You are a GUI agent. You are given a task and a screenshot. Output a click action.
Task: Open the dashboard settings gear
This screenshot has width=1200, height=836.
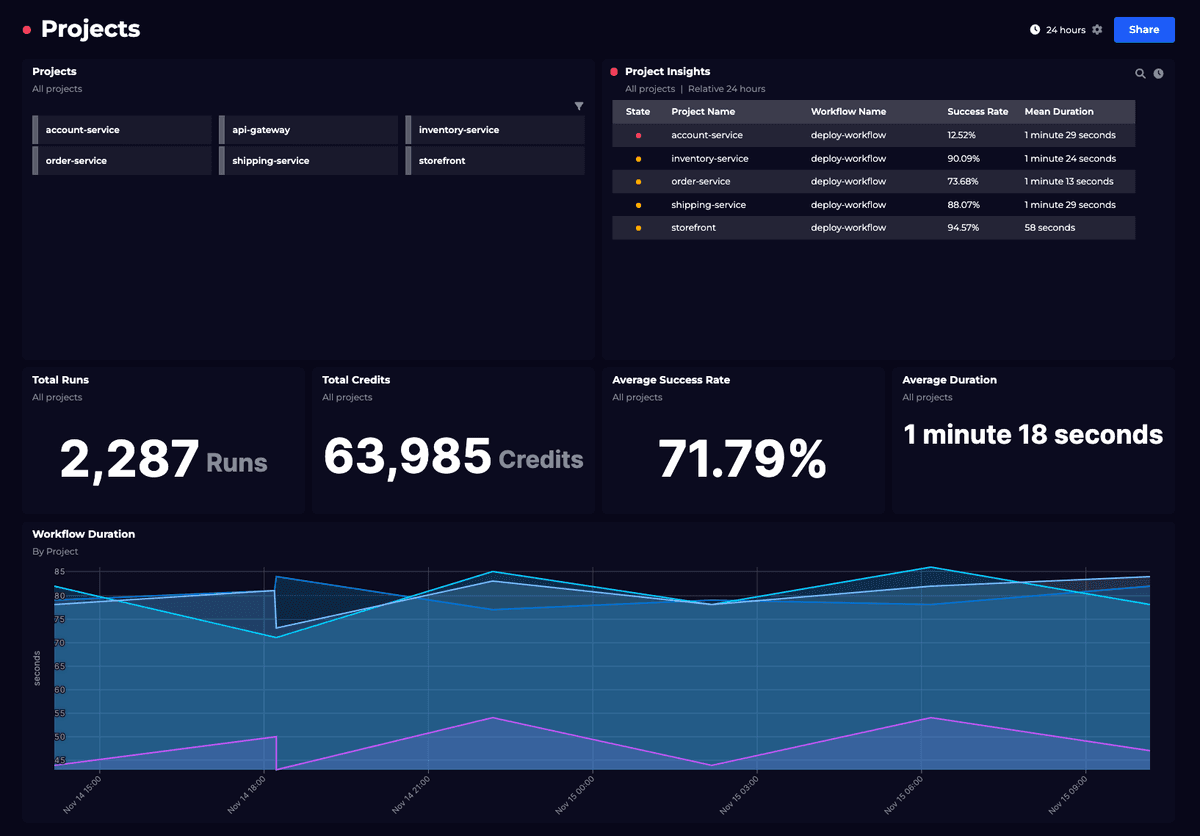(x=1097, y=29)
